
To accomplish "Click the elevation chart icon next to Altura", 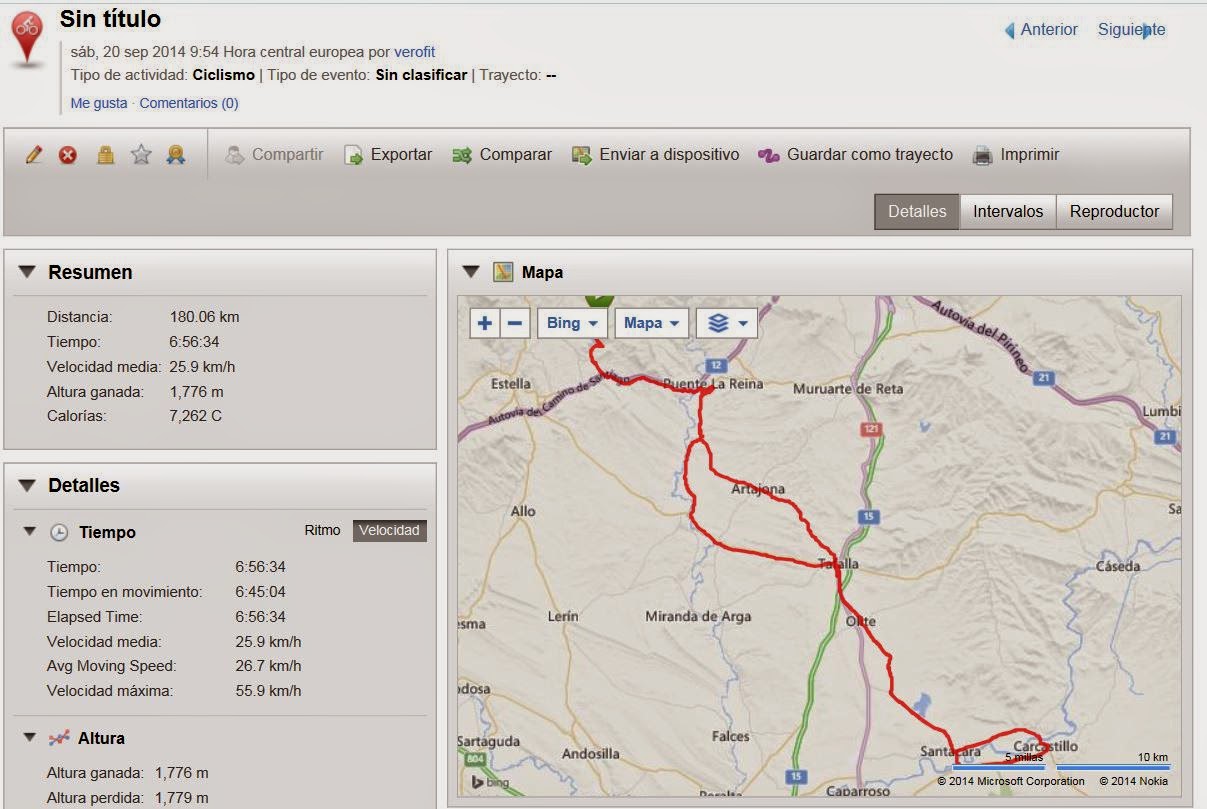I will (x=59, y=738).
